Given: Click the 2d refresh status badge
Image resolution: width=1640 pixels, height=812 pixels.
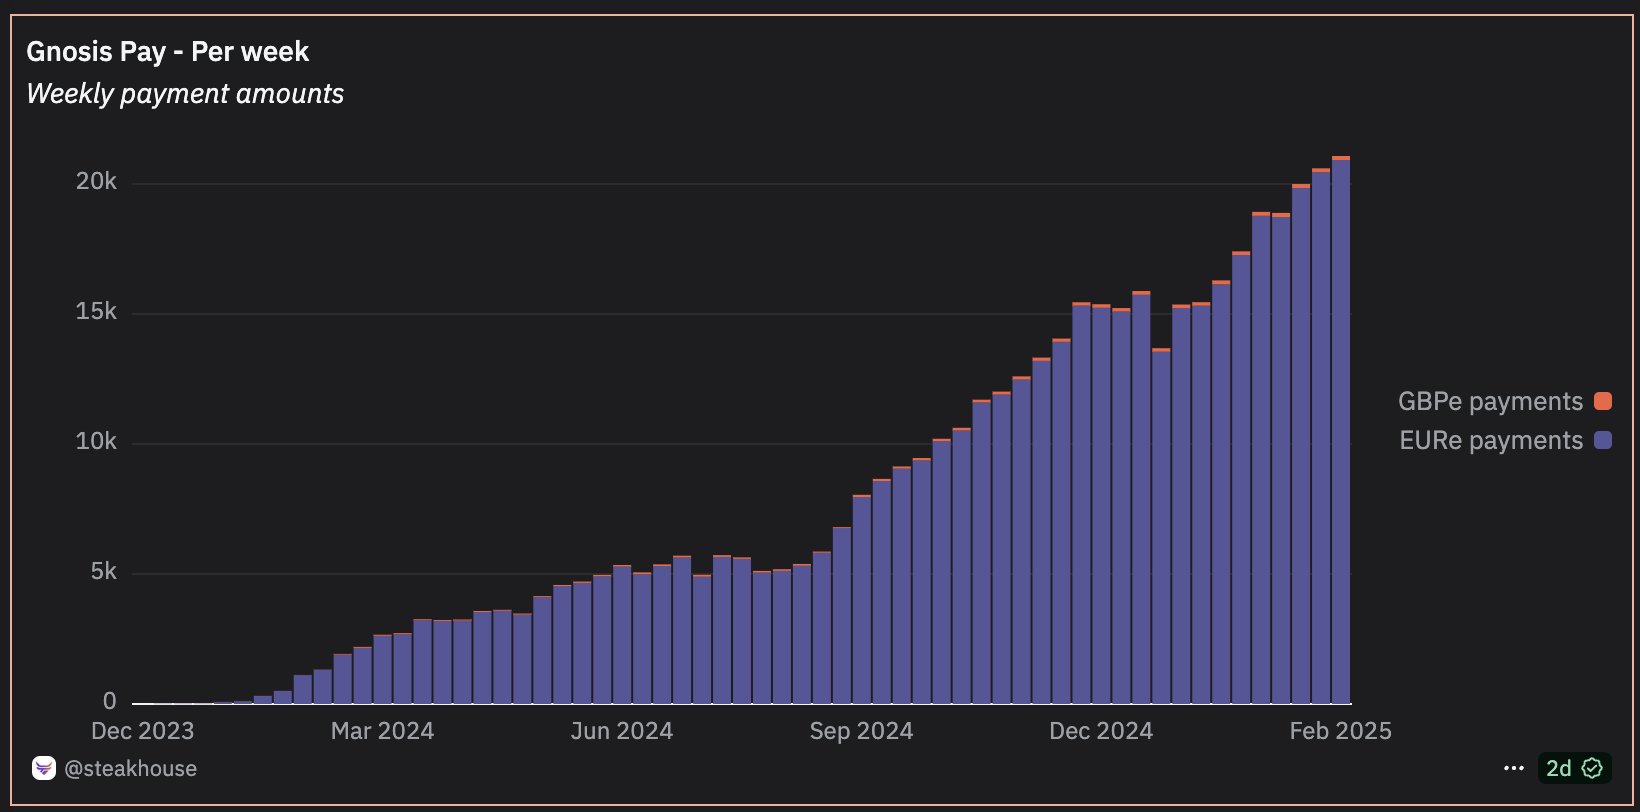Looking at the screenshot, I should (x=1574, y=768).
